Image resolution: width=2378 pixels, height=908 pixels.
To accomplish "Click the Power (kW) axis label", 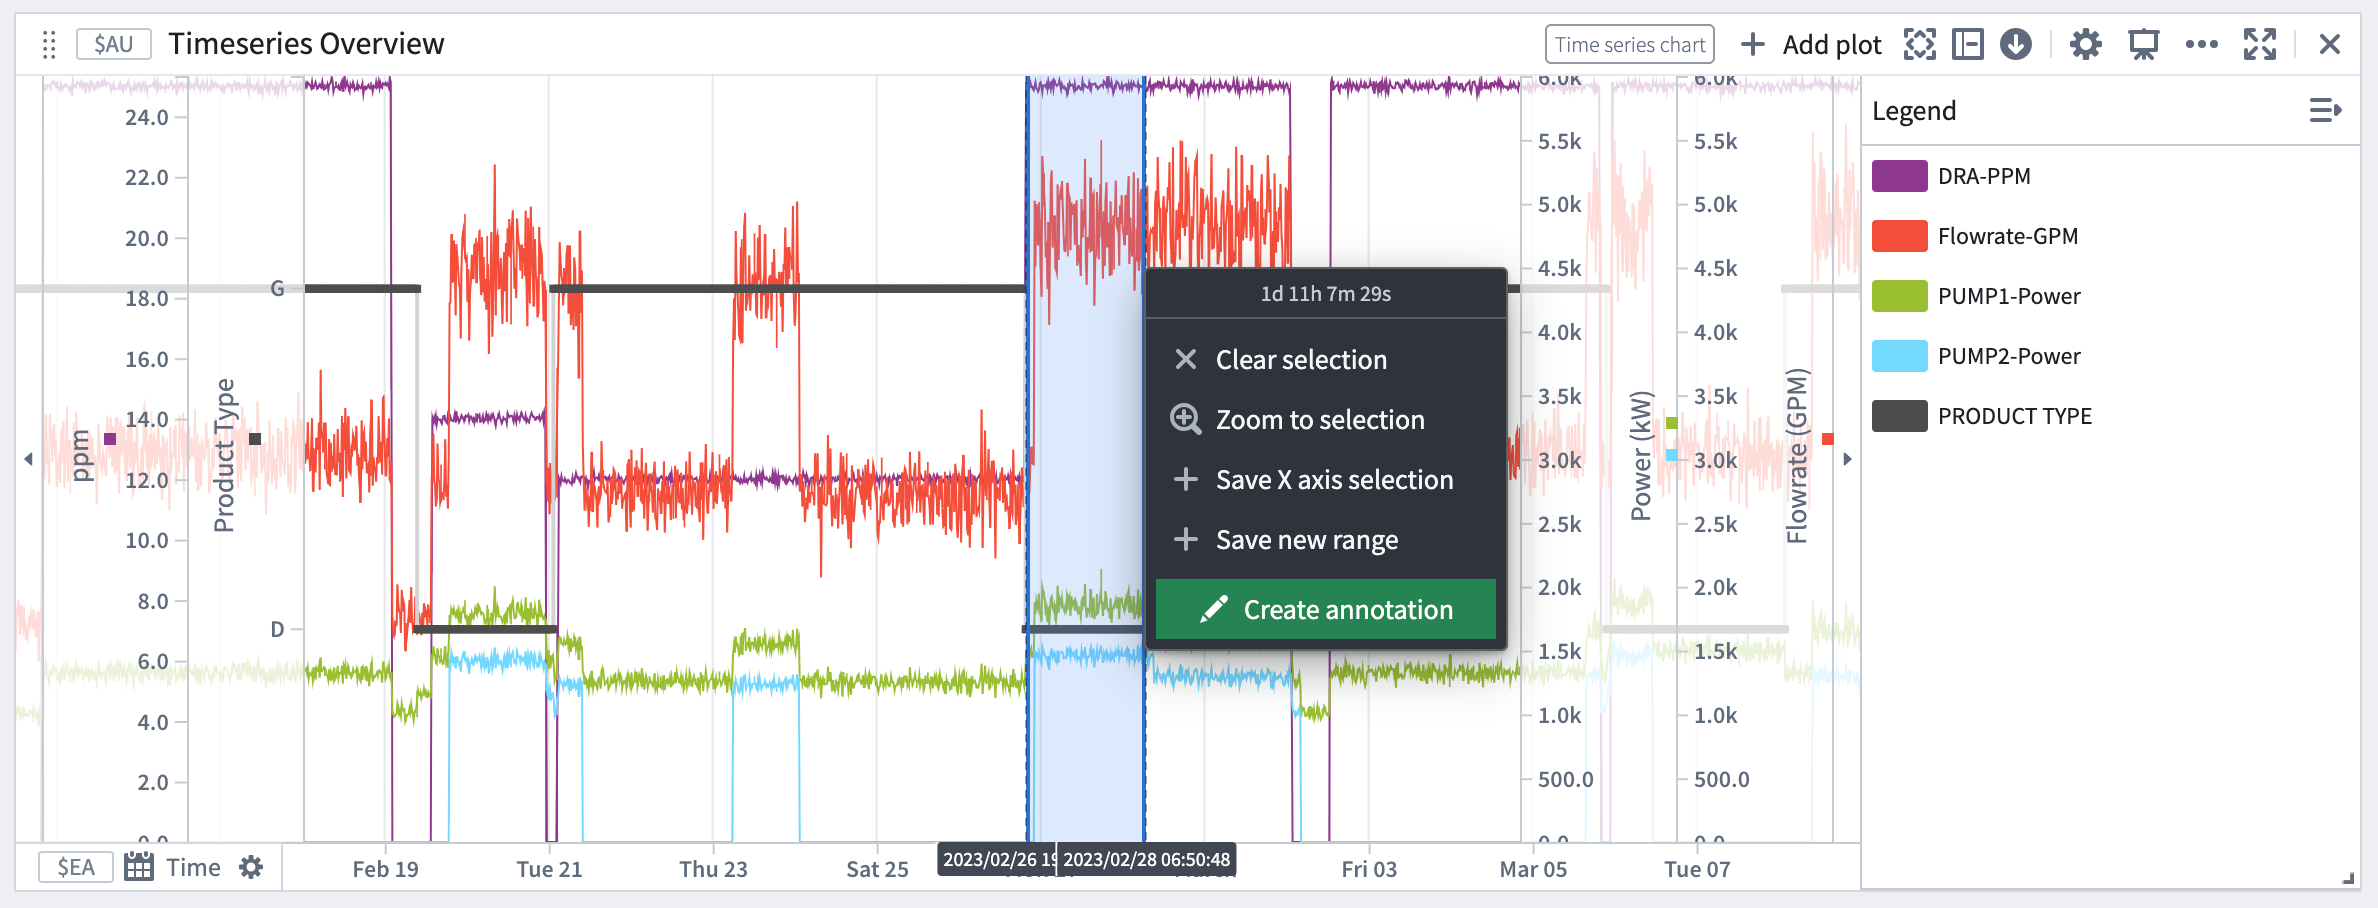I will coord(1641,456).
